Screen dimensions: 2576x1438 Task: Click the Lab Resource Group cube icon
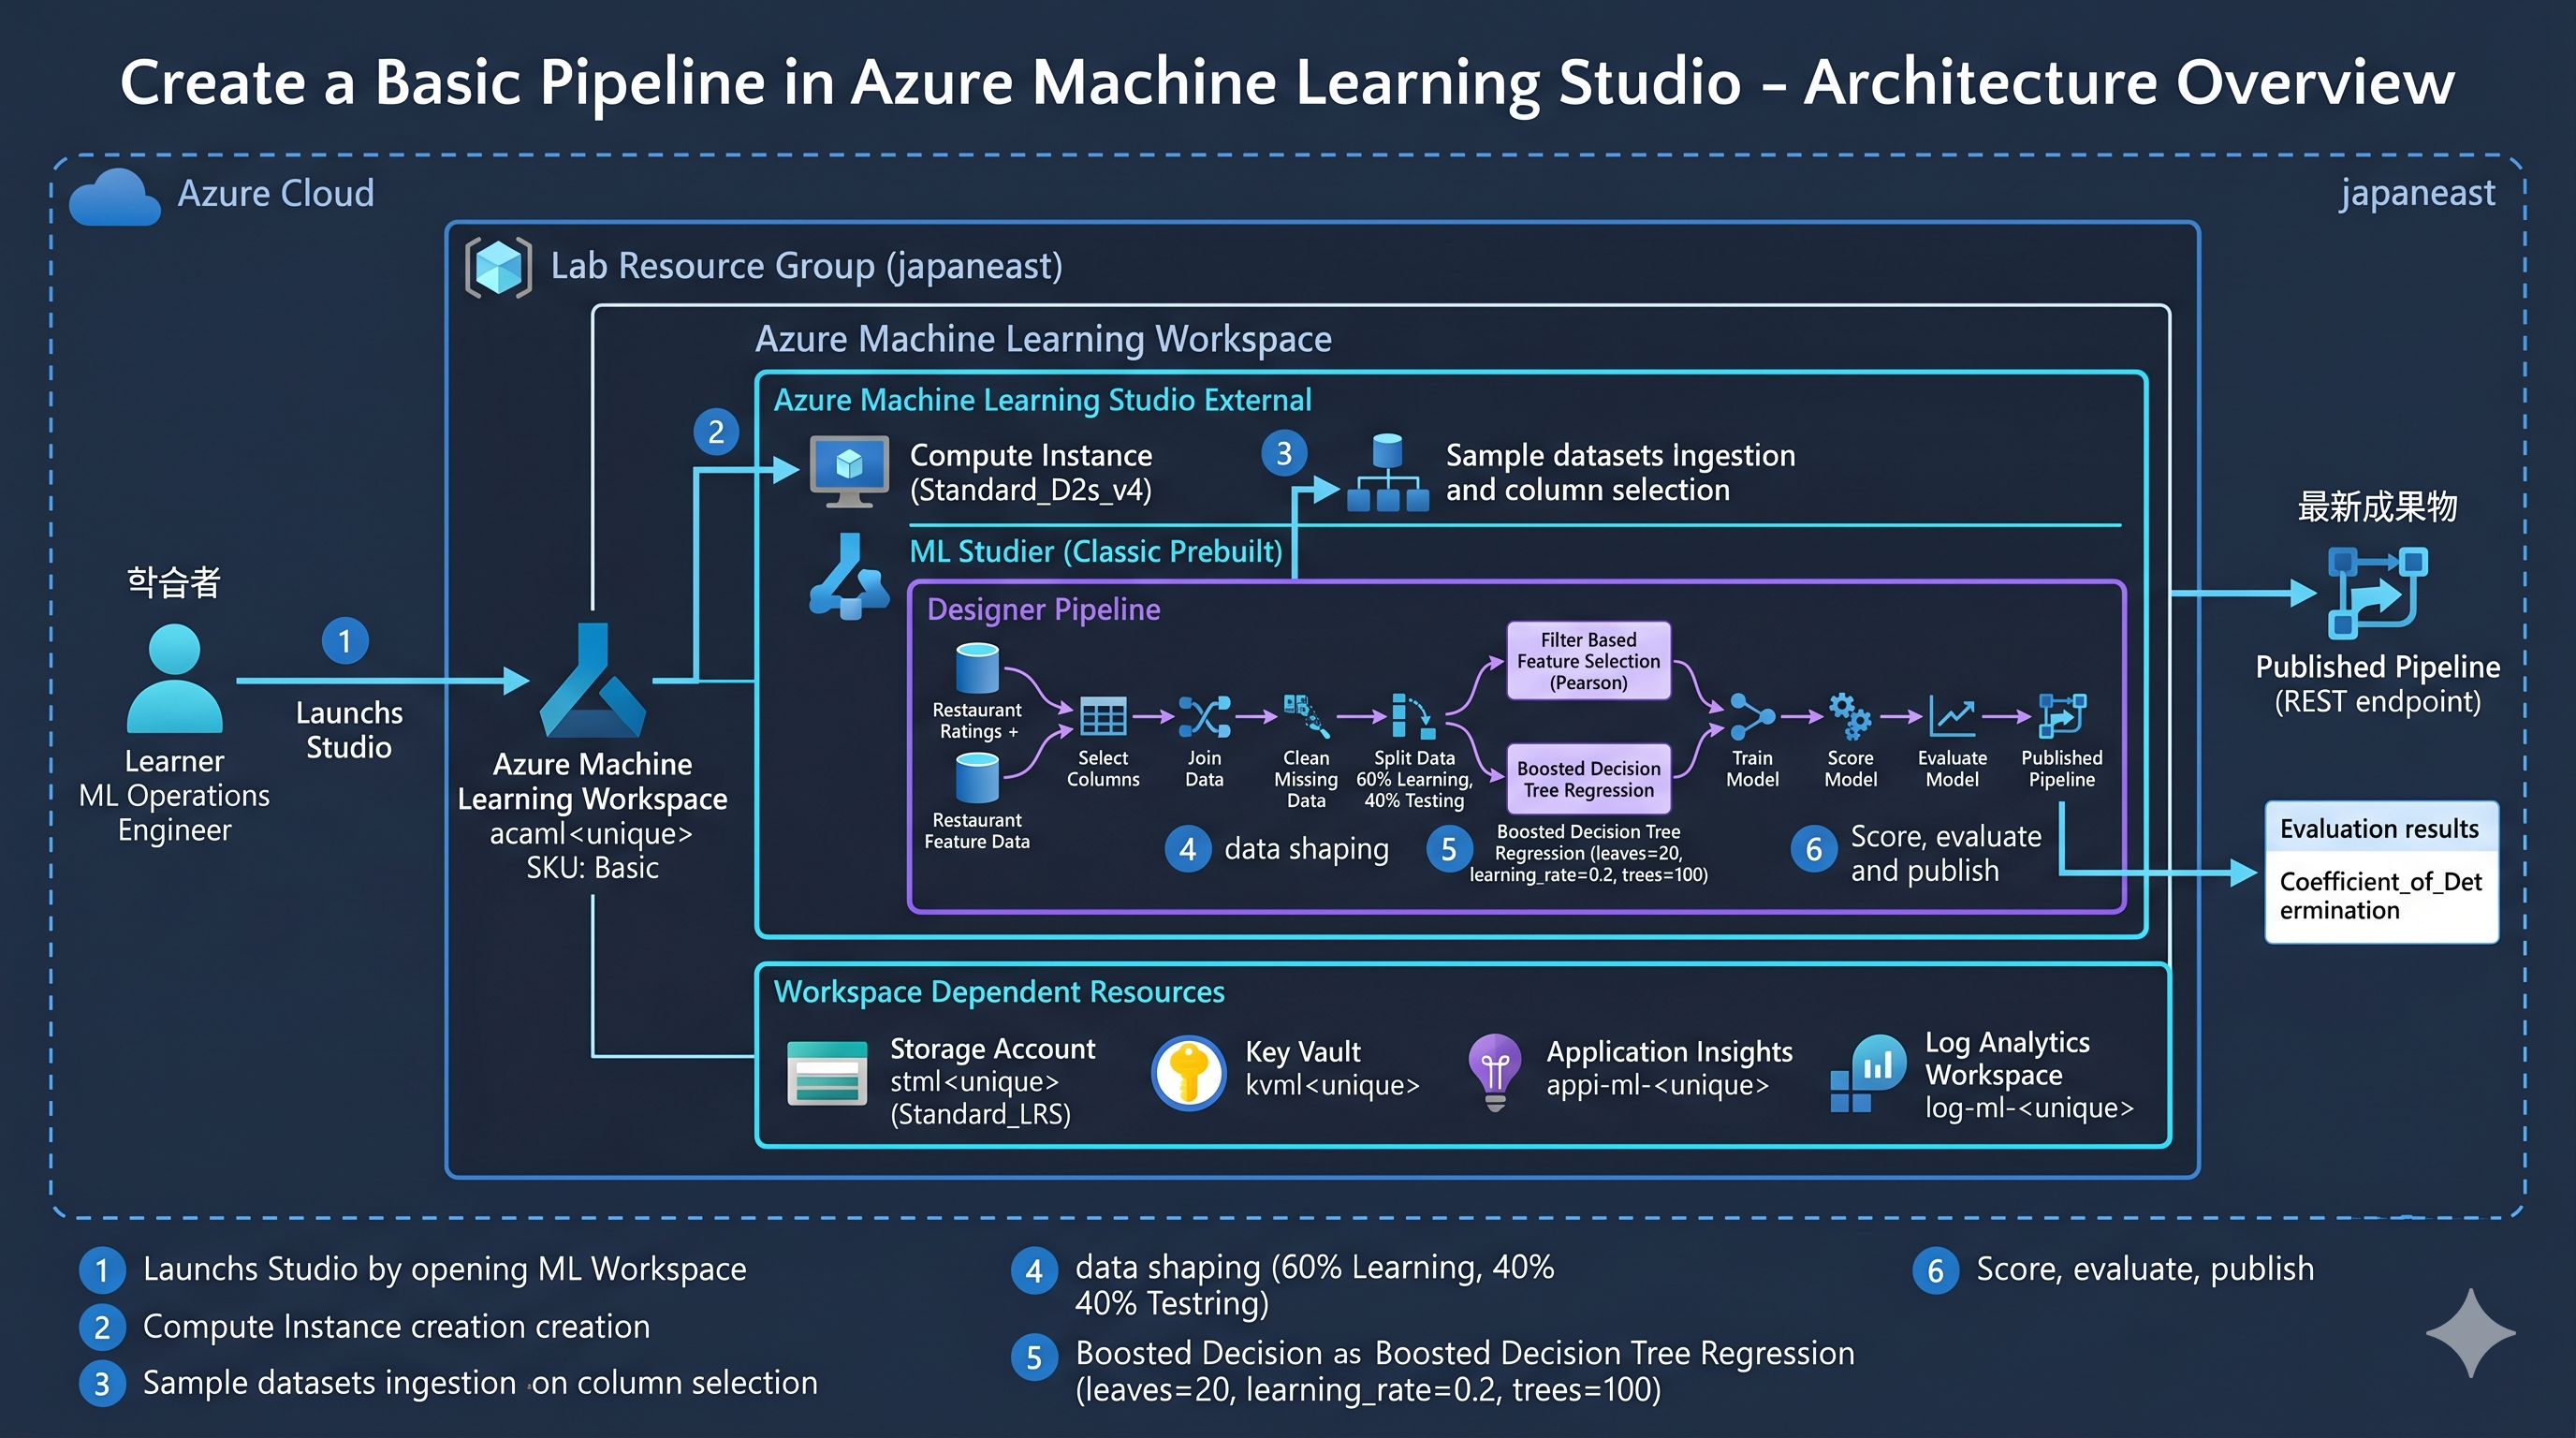point(498,267)
